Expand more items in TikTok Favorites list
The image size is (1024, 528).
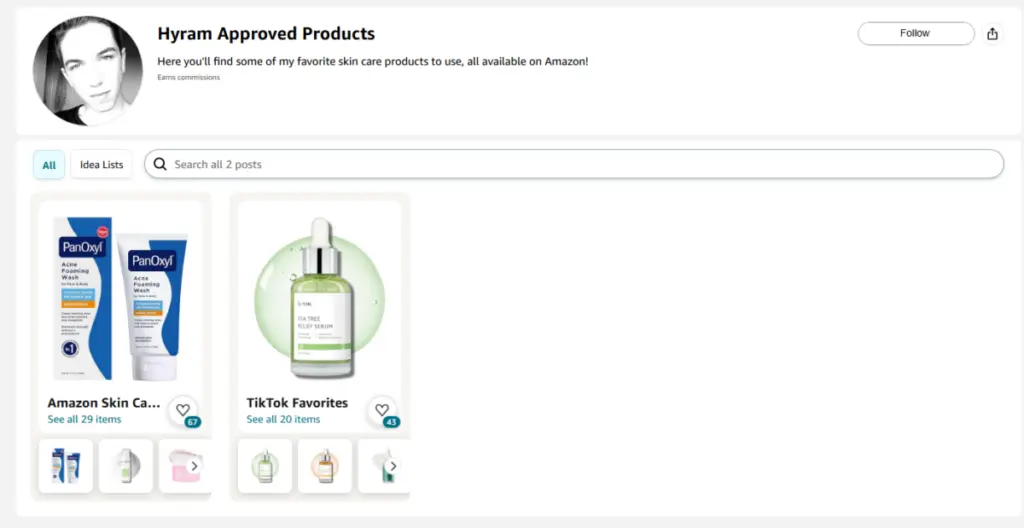tap(393, 466)
